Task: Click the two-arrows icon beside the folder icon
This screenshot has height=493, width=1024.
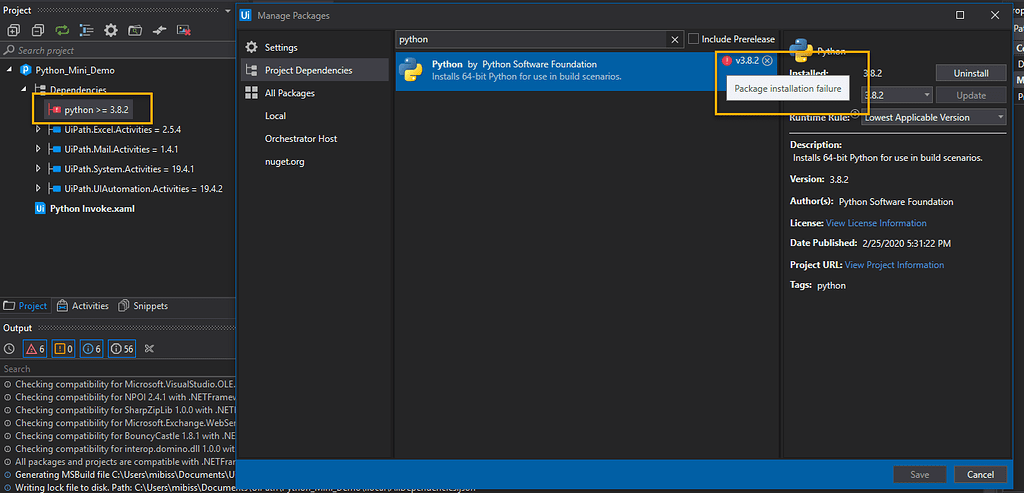Action: pos(159,30)
